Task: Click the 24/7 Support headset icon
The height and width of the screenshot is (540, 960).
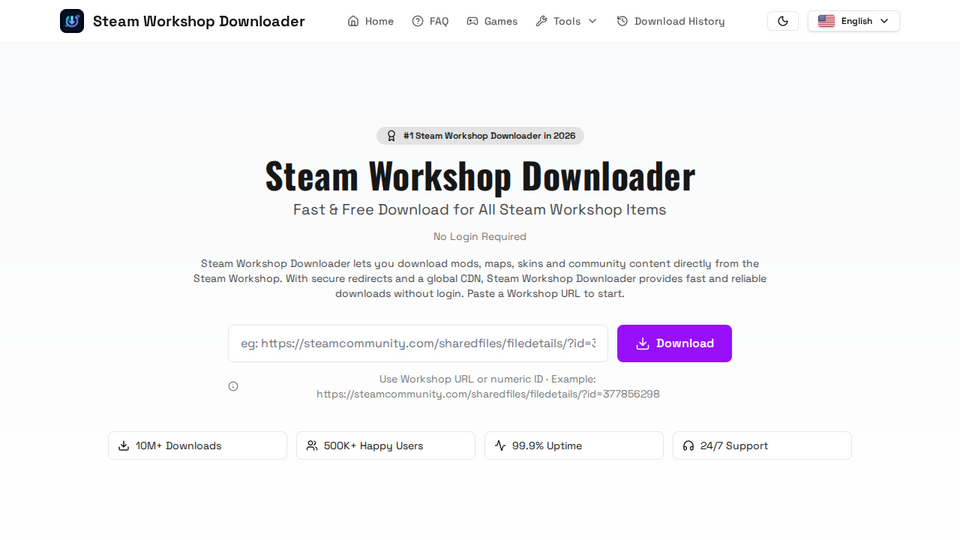Action: click(x=688, y=446)
